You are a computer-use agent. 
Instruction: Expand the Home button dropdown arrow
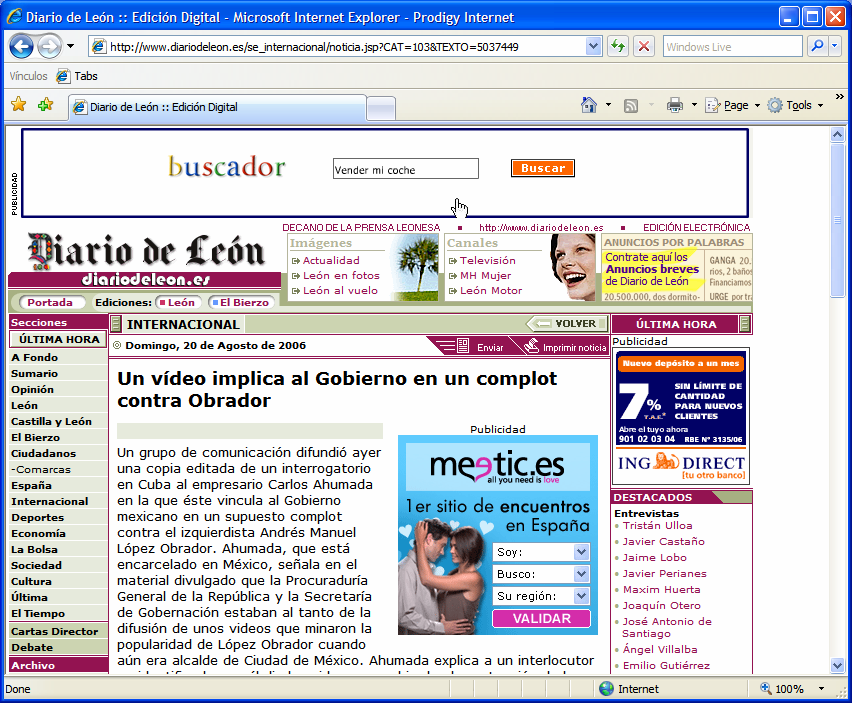coord(608,105)
